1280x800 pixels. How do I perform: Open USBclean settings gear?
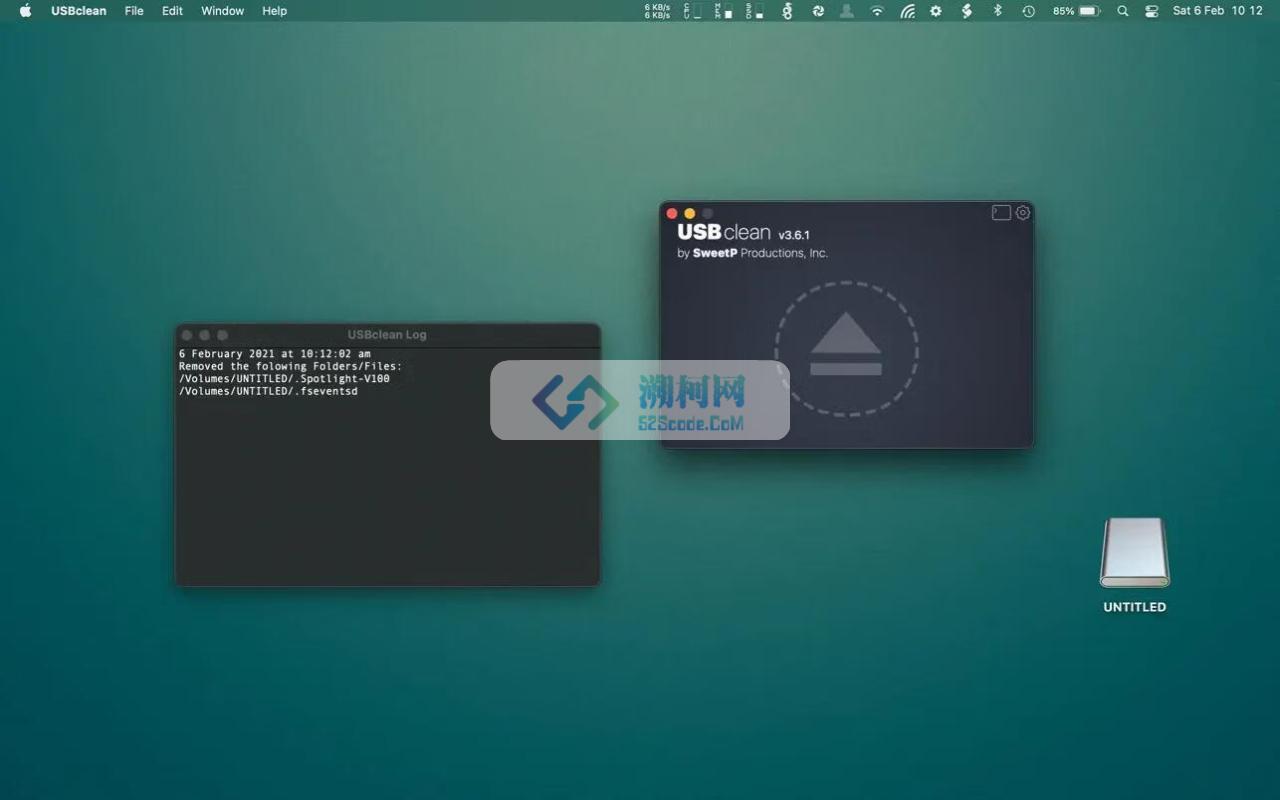(1023, 213)
